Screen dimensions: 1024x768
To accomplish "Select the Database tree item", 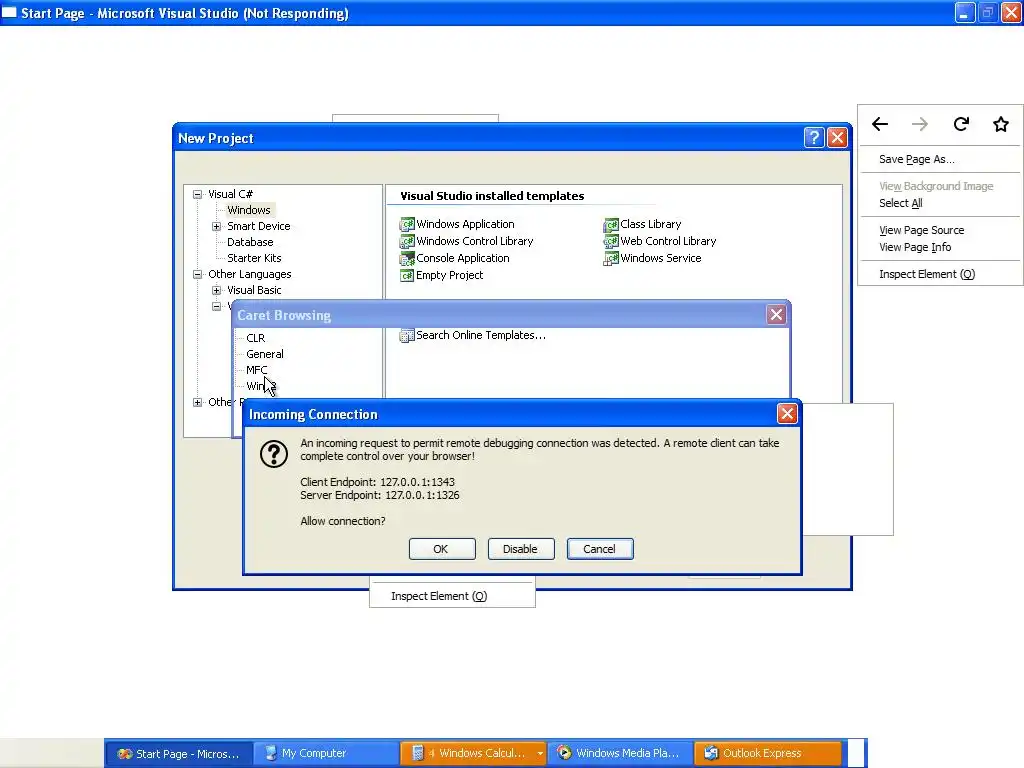I will 250,242.
